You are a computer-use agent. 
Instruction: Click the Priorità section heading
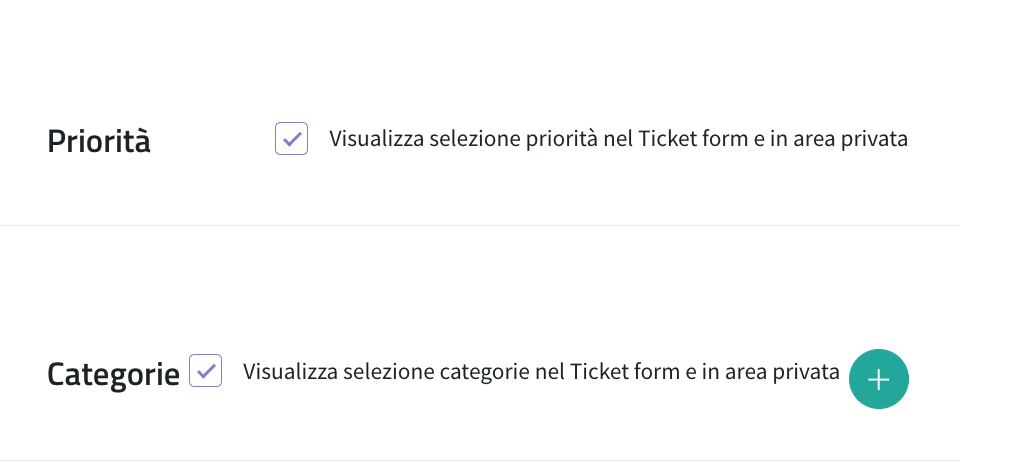(99, 141)
